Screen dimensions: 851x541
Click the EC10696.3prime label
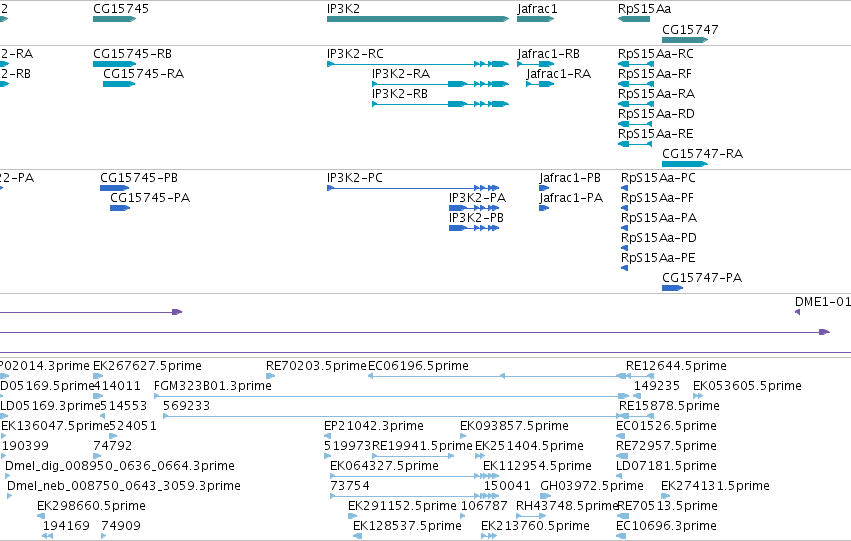(666, 526)
